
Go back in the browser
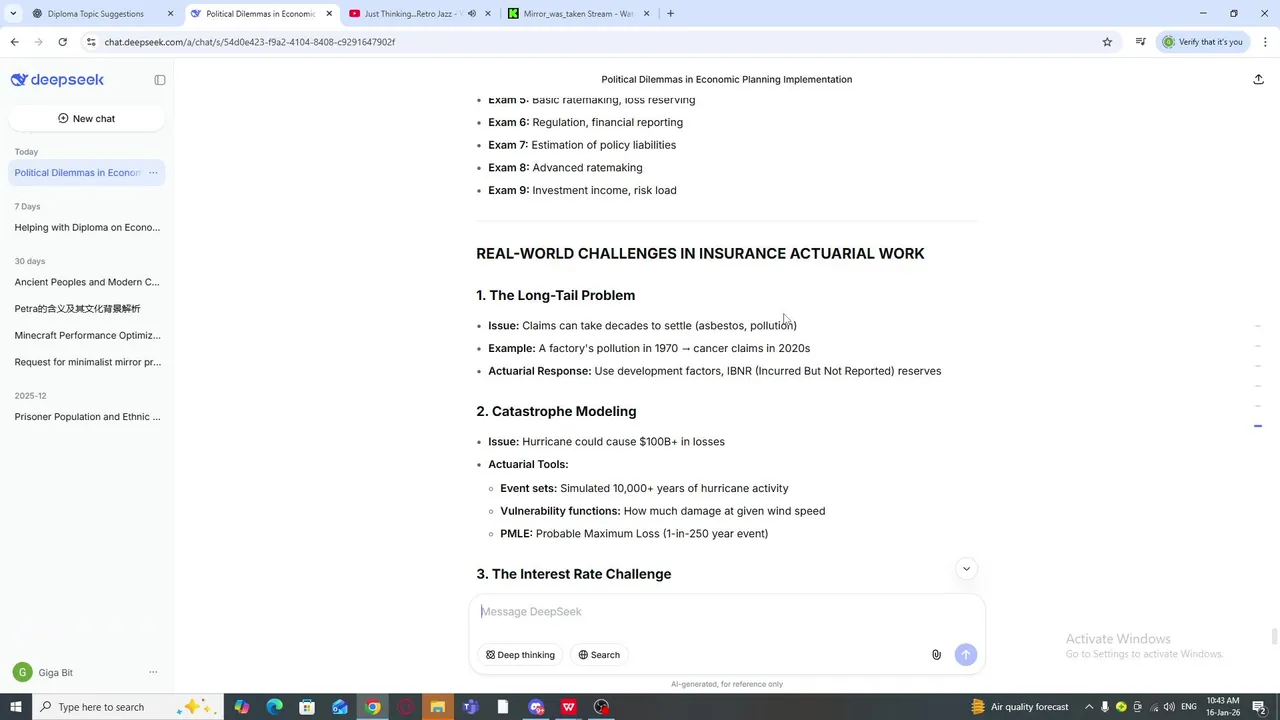[14, 42]
